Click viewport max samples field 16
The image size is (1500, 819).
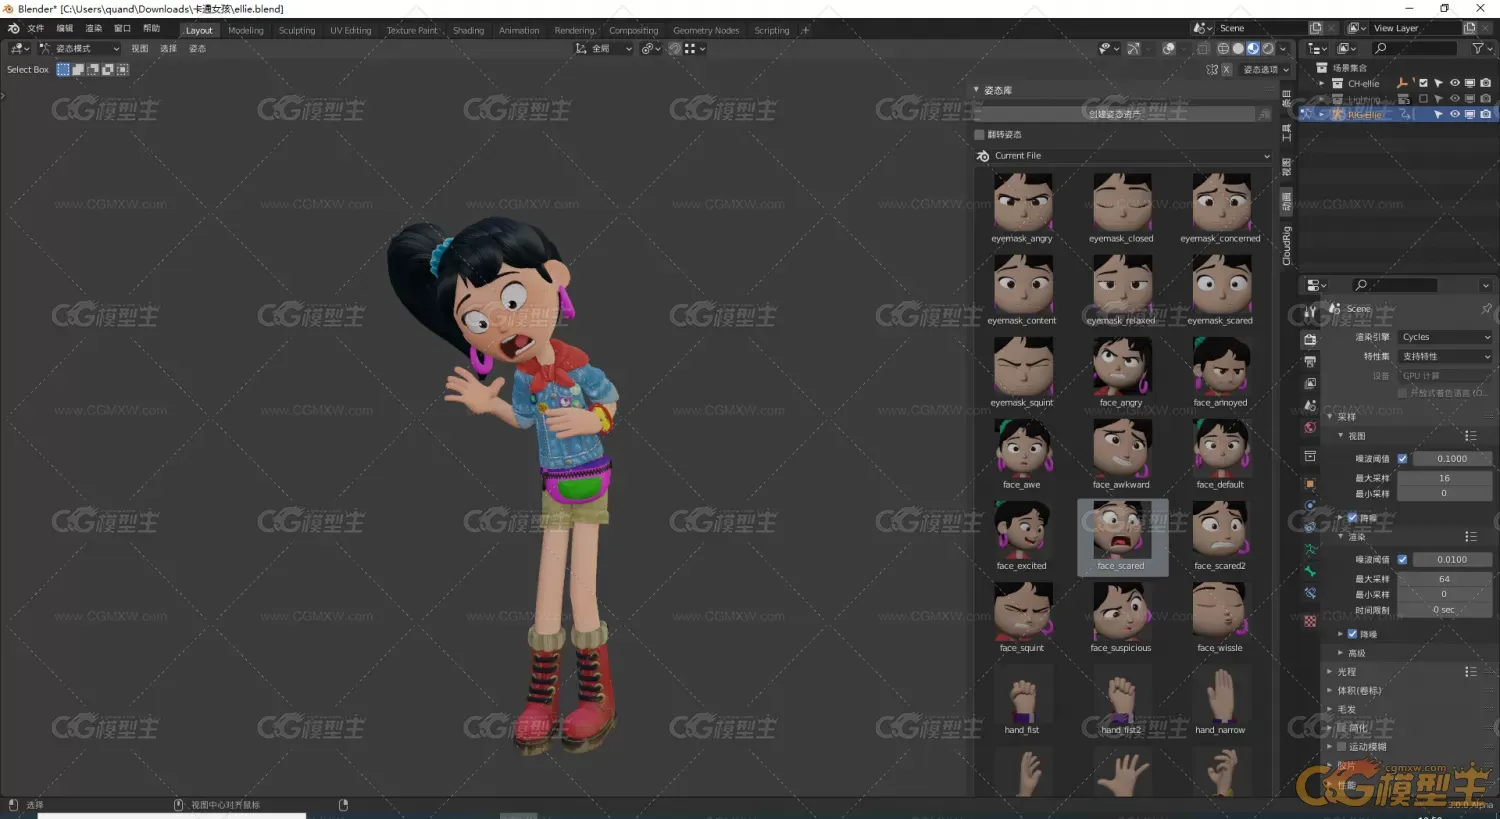pyautogui.click(x=1445, y=478)
